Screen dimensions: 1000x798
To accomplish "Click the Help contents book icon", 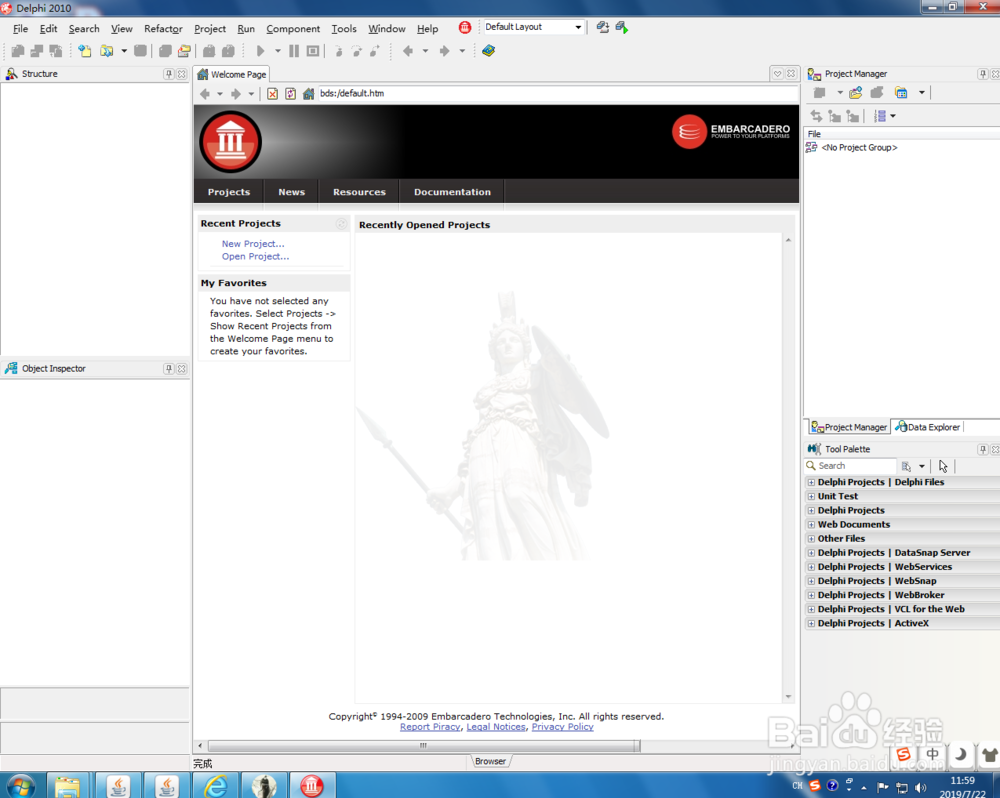I will click(x=489, y=51).
